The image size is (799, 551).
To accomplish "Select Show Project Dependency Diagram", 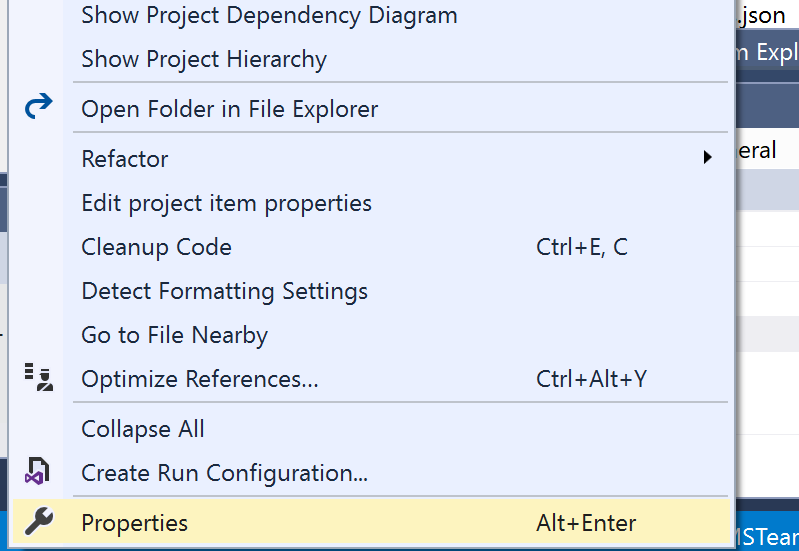I will pos(269,16).
